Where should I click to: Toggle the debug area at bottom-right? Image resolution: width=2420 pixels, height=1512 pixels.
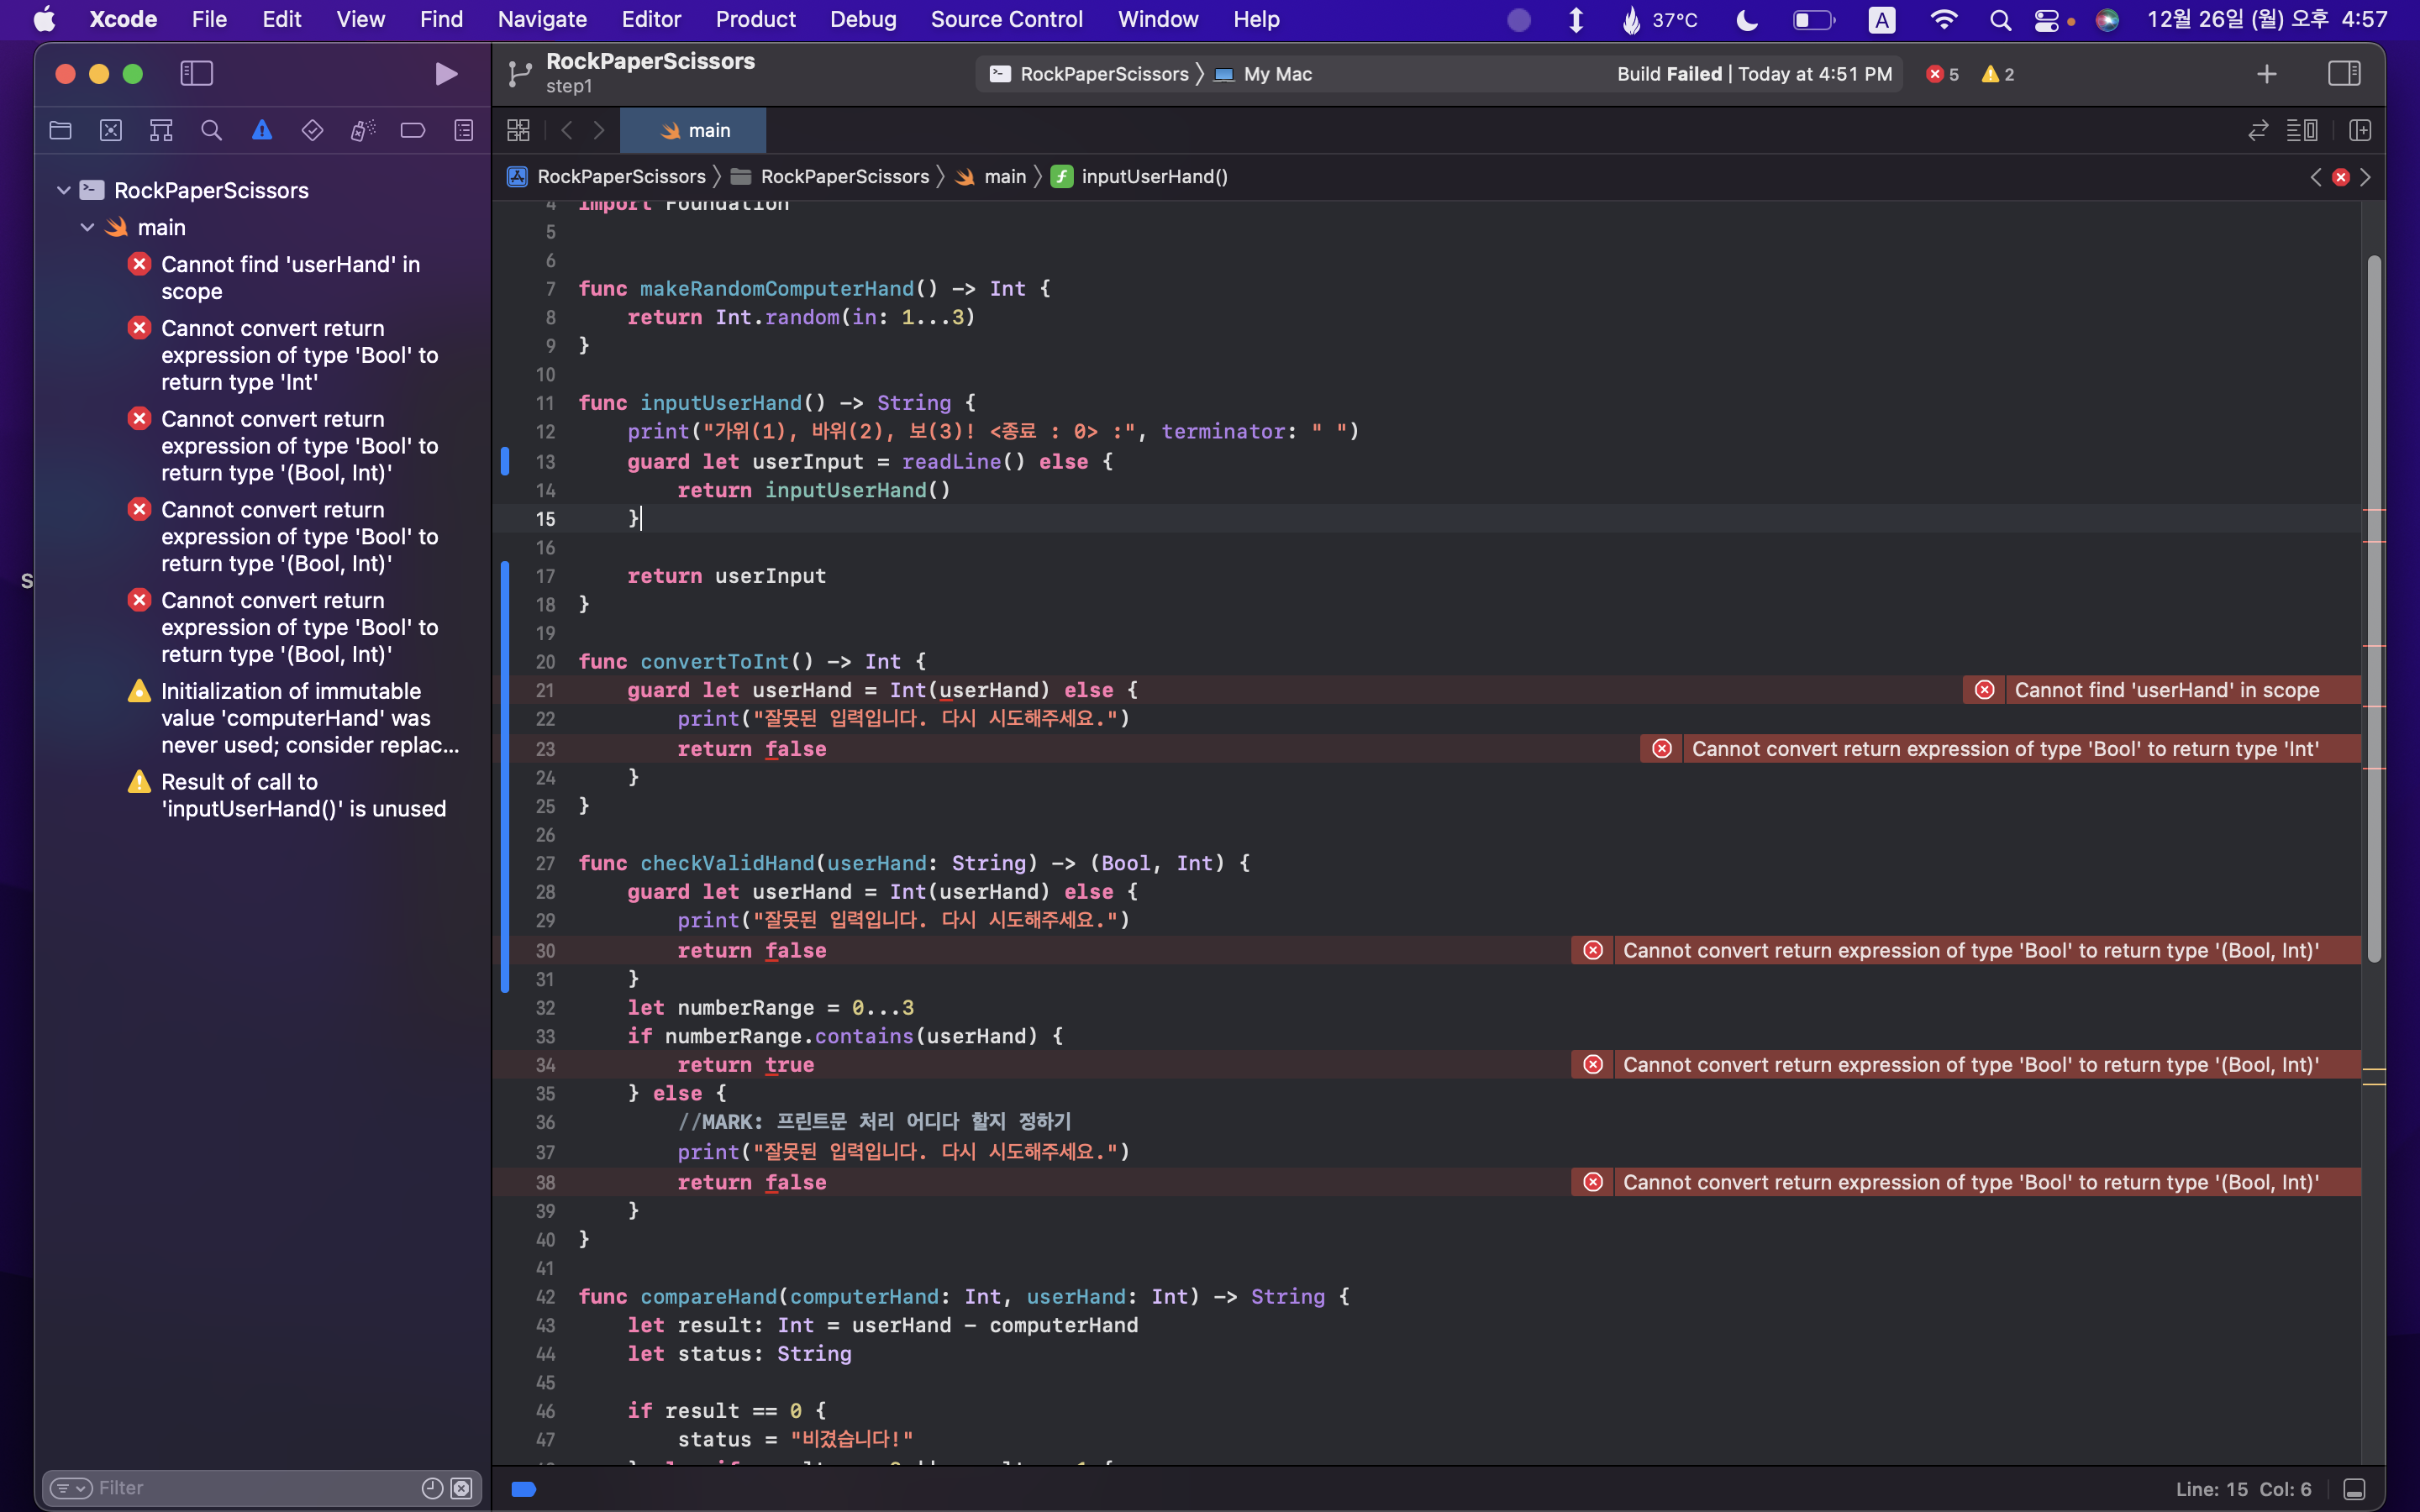[2354, 1489]
